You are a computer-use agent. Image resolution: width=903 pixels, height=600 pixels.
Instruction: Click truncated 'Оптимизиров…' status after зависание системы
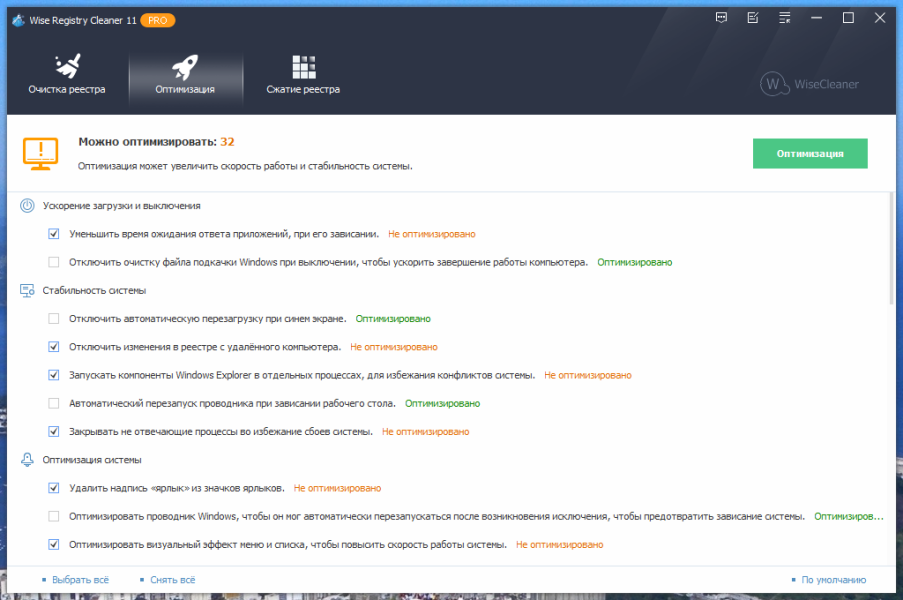coord(848,516)
